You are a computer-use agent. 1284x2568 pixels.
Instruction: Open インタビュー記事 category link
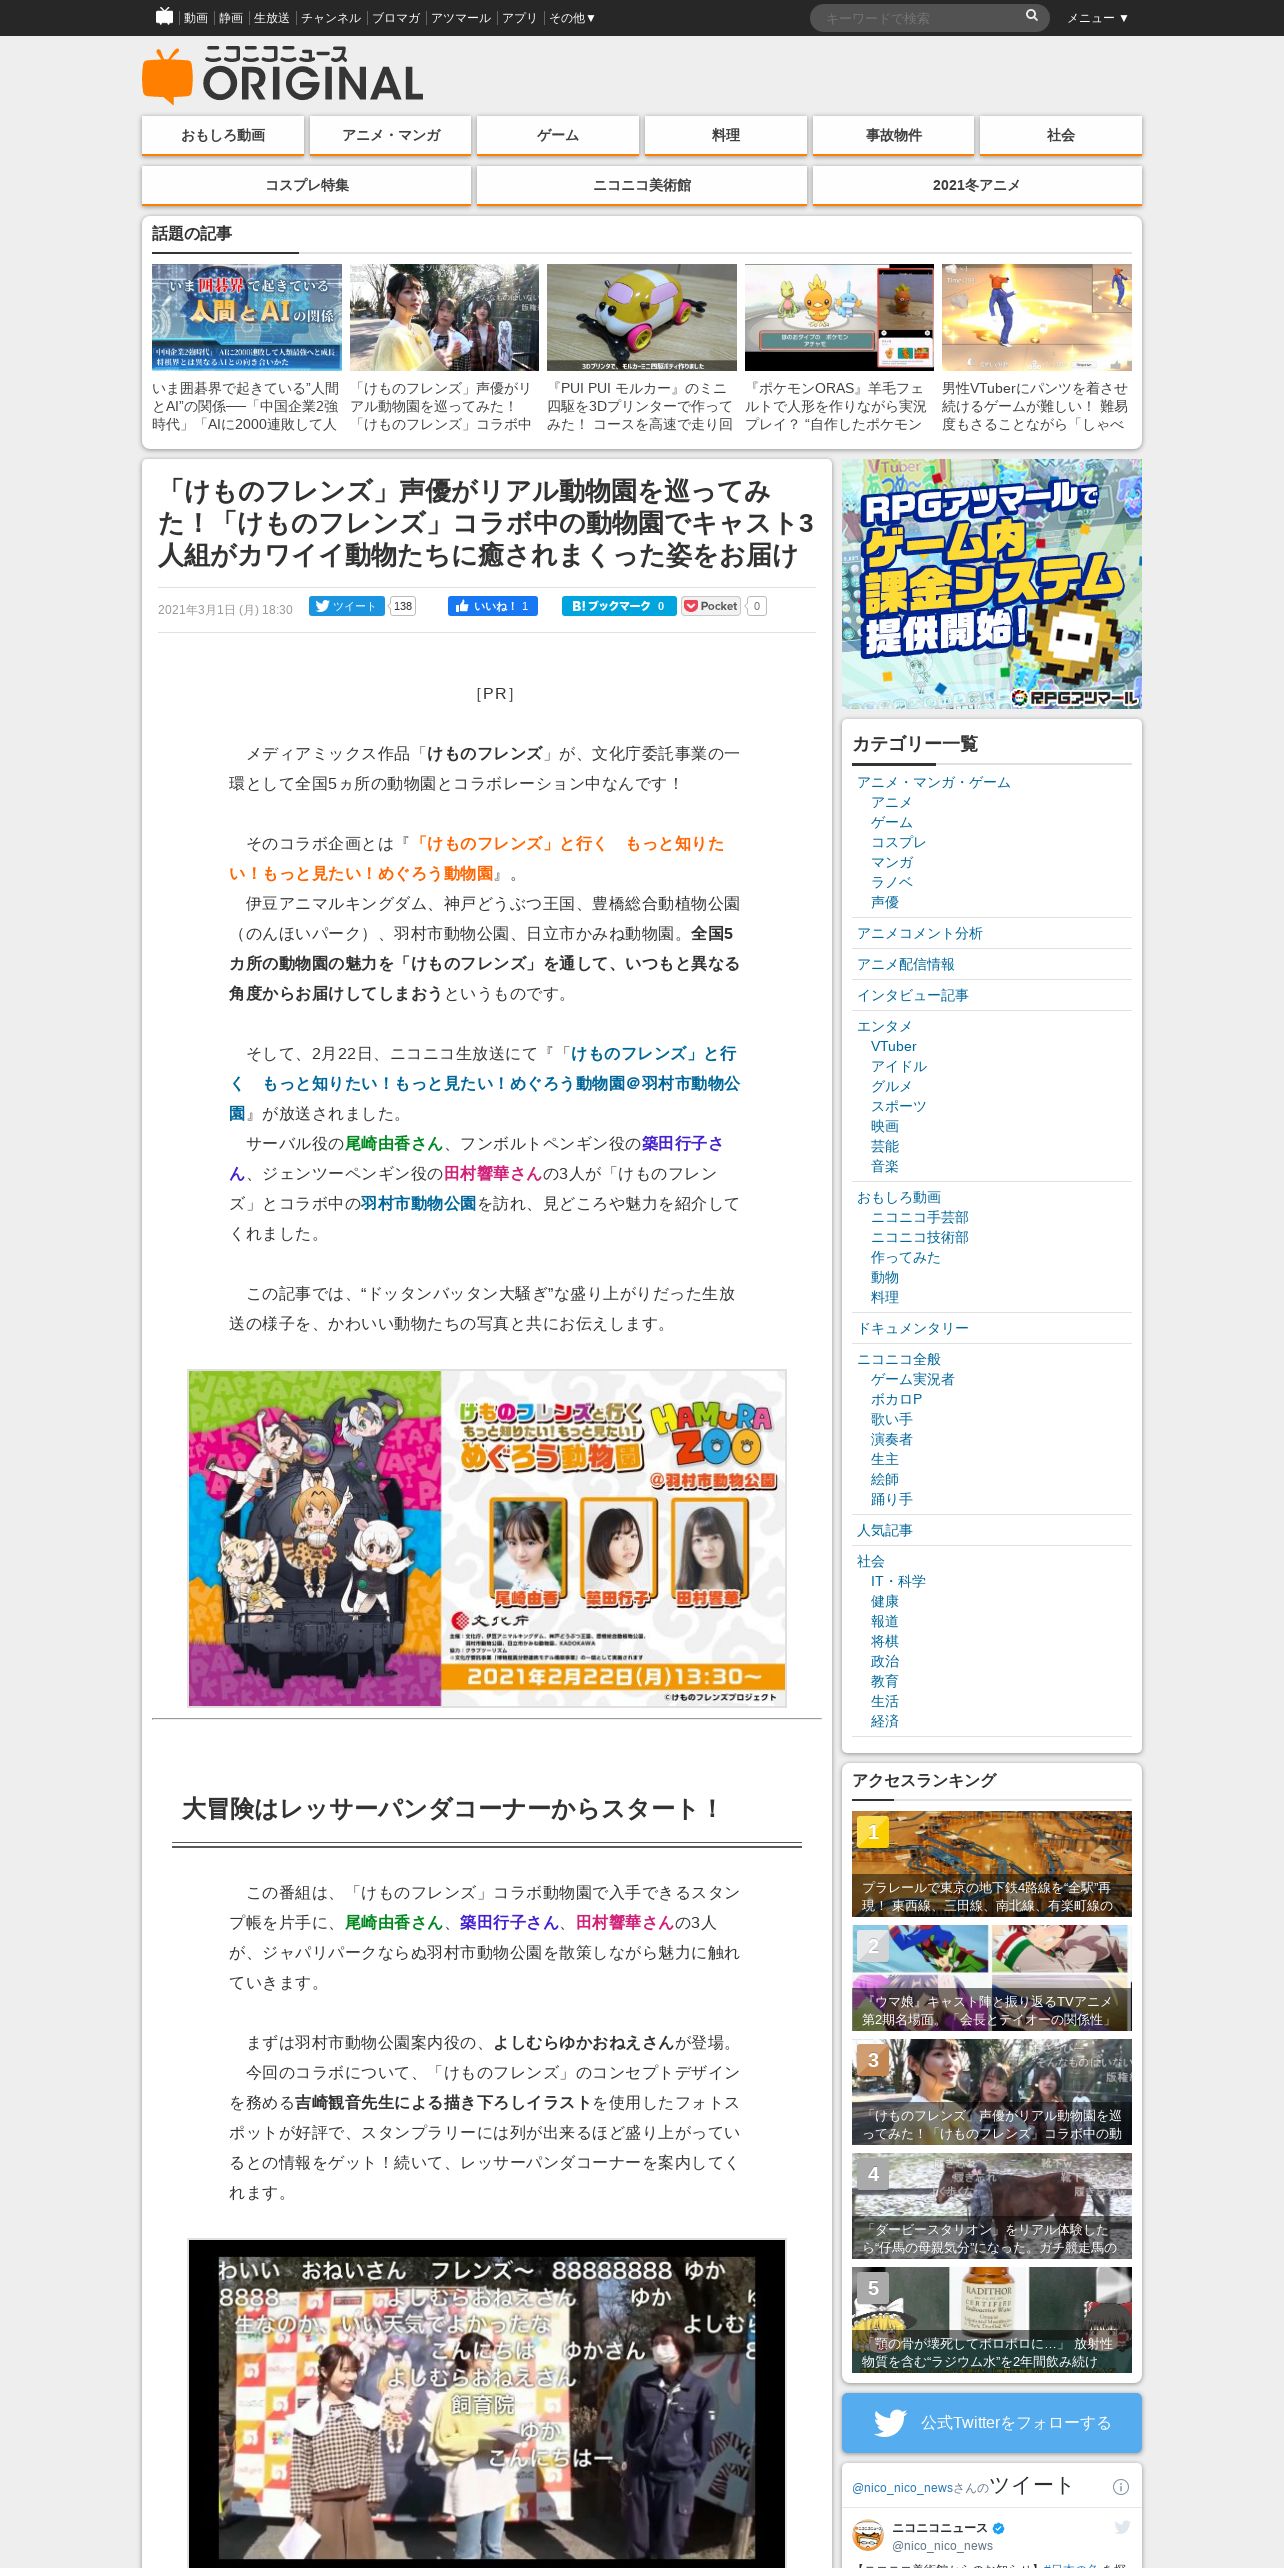[913, 995]
